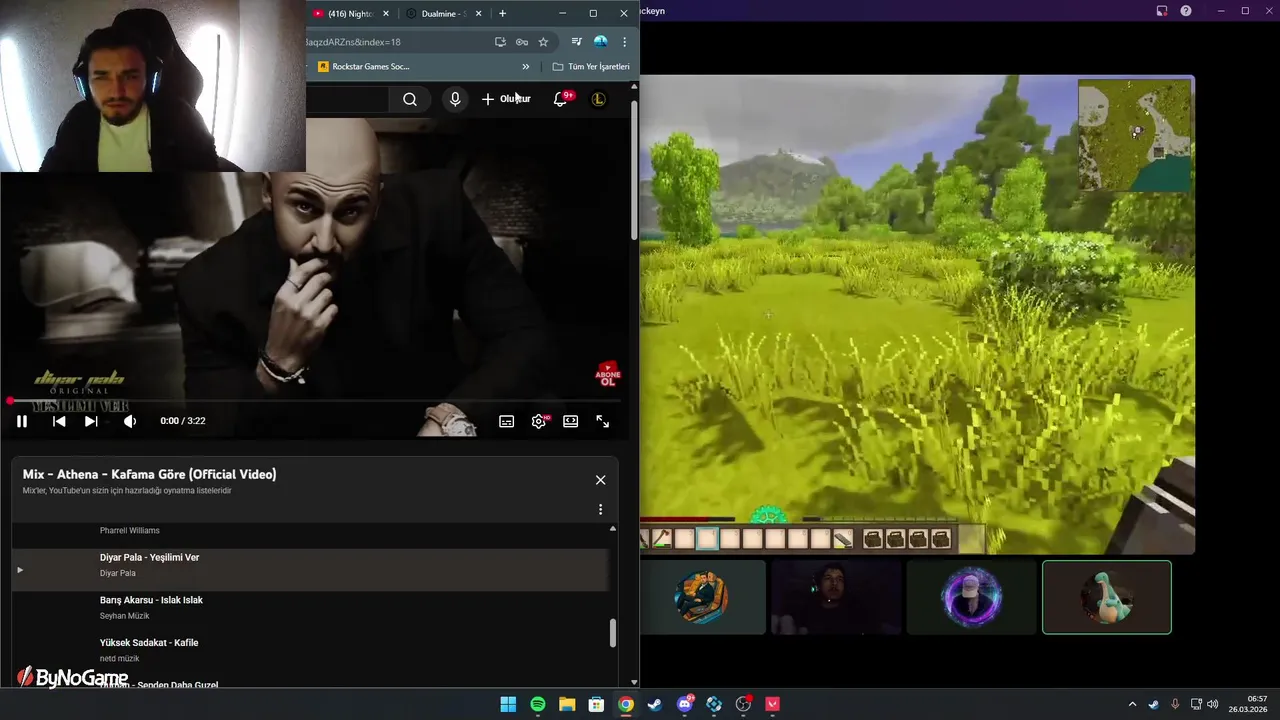Switch the player to theater mode
The height and width of the screenshot is (720, 1280).
[x=571, y=421]
